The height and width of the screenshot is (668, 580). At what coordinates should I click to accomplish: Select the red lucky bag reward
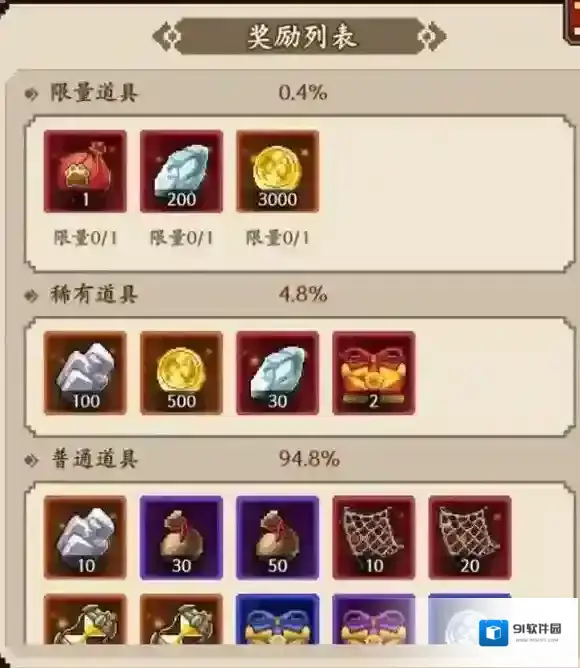pyautogui.click(x=85, y=171)
